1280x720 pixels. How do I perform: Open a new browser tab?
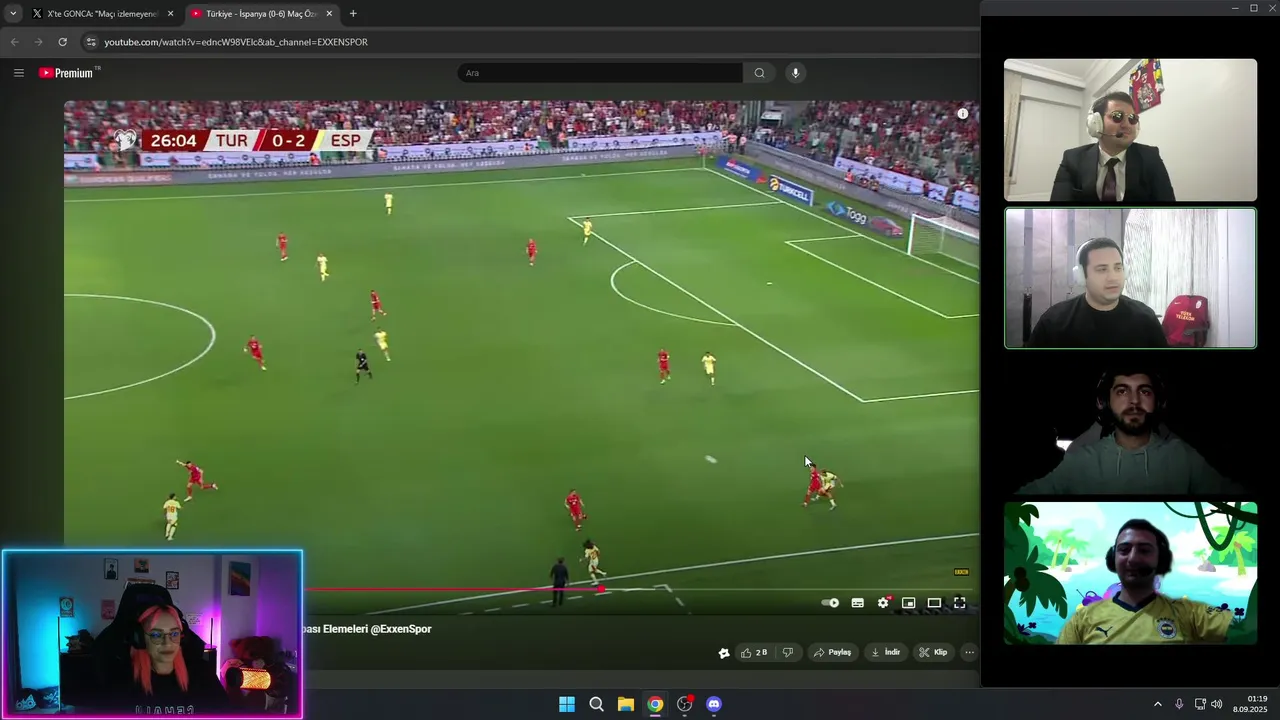pos(353,14)
